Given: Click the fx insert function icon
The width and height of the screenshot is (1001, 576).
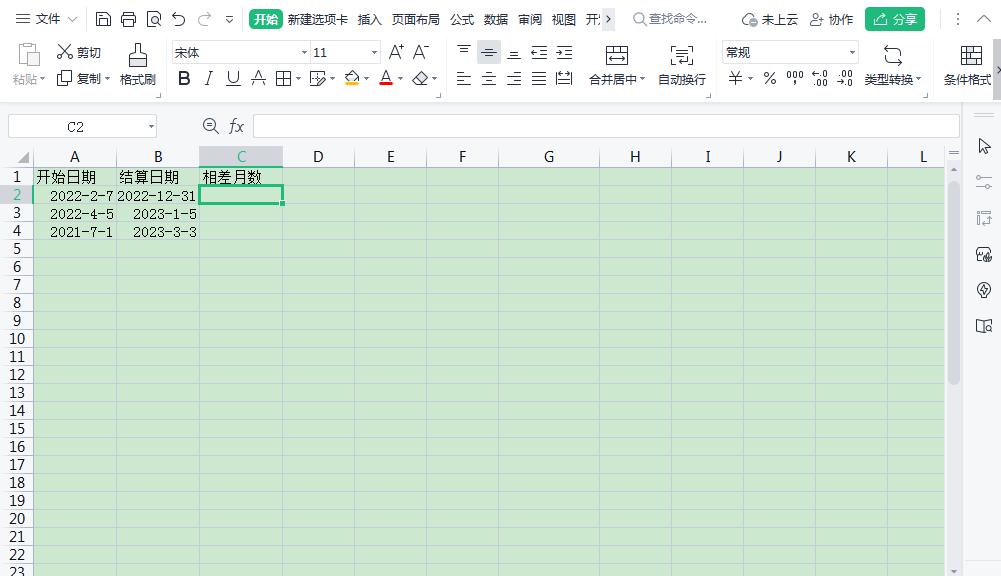Looking at the screenshot, I should pyautogui.click(x=236, y=126).
